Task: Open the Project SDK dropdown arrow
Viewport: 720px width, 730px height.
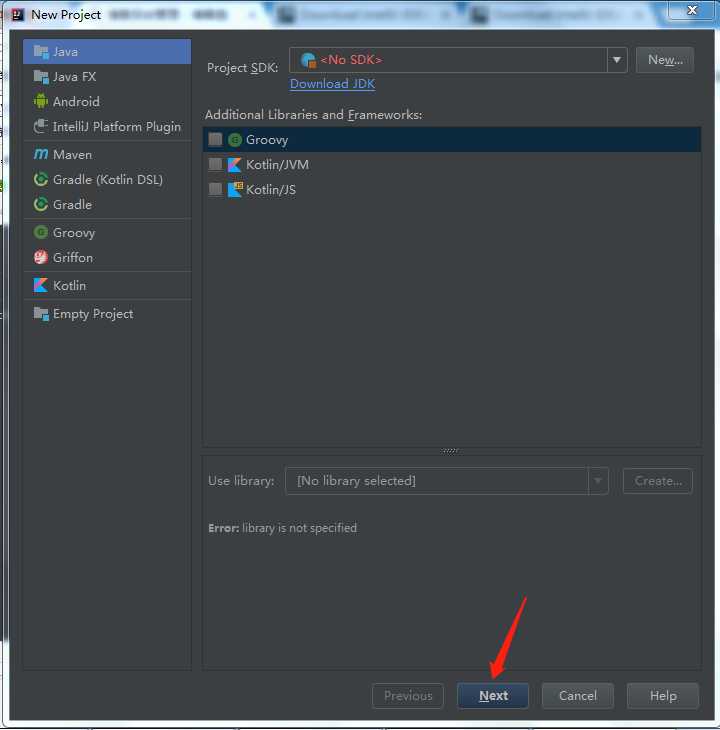Action: [617, 60]
